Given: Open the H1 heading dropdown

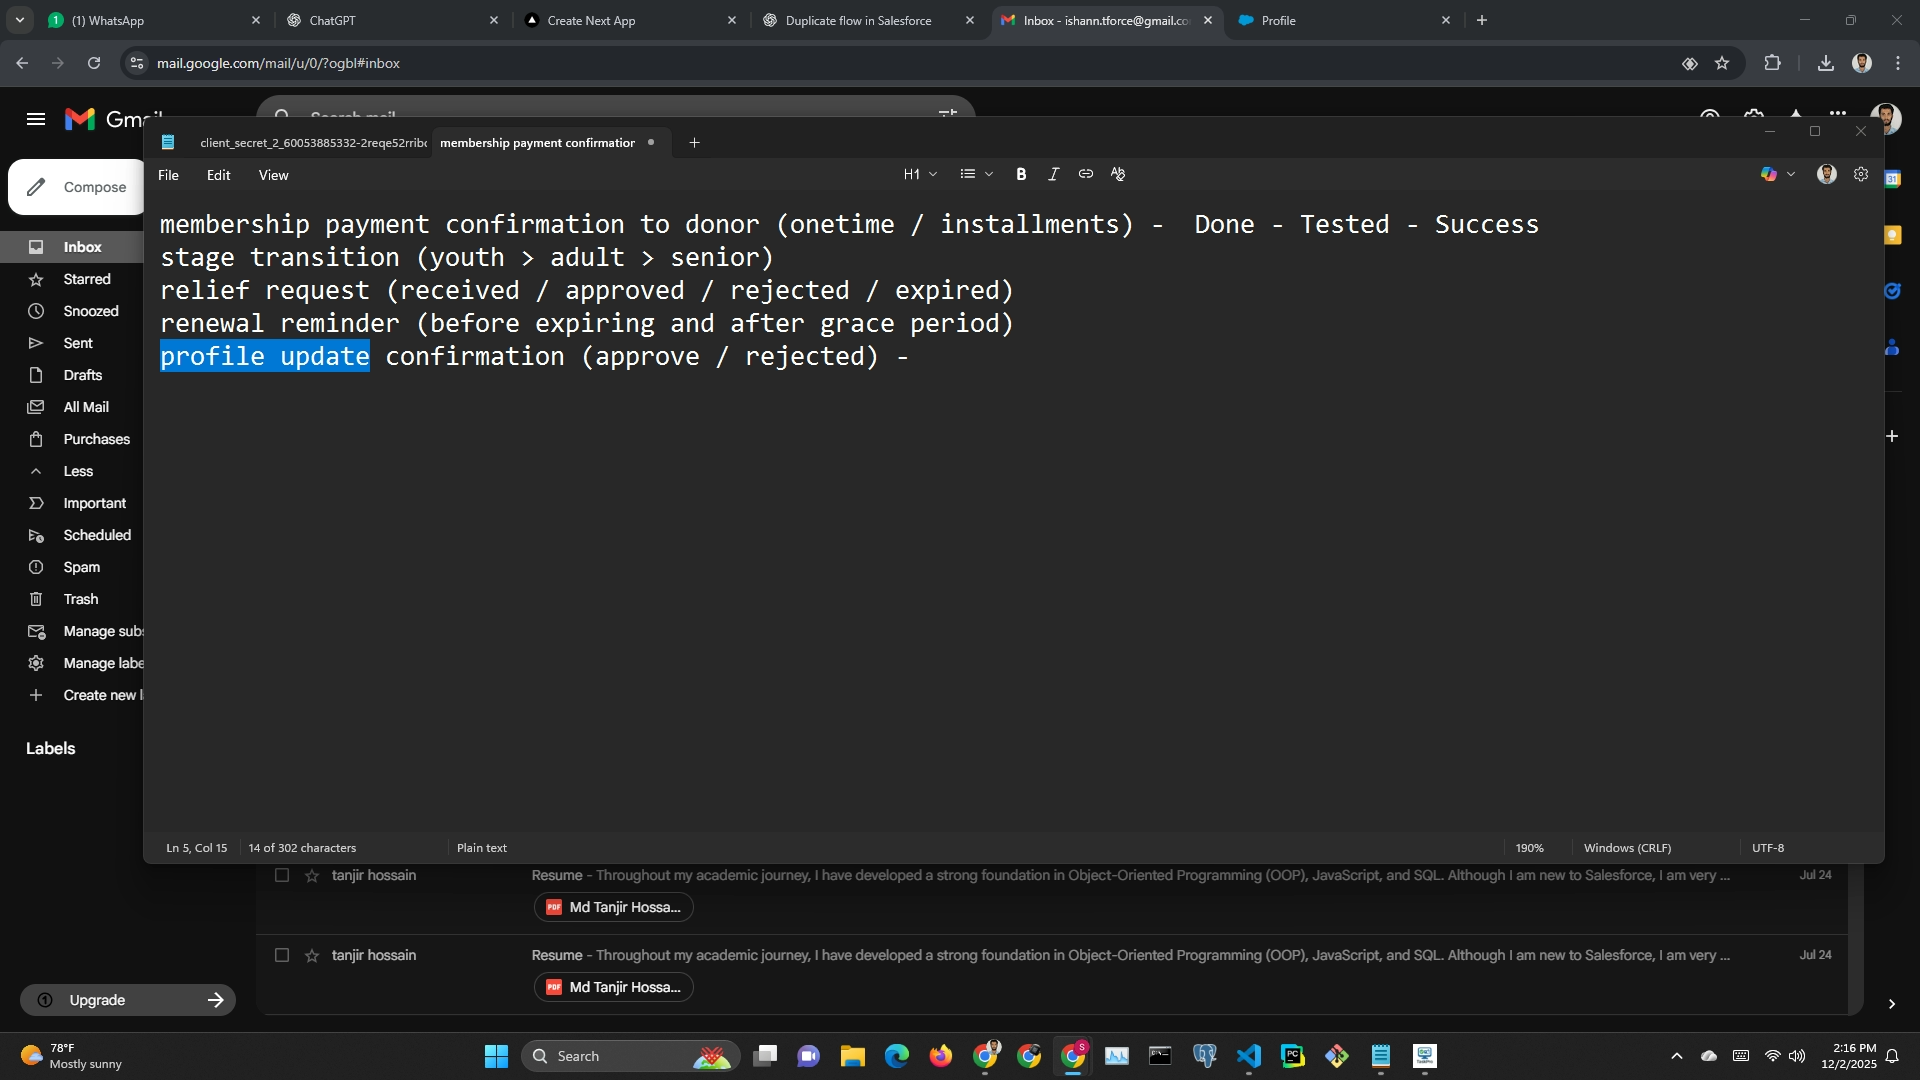Looking at the screenshot, I should coord(920,174).
